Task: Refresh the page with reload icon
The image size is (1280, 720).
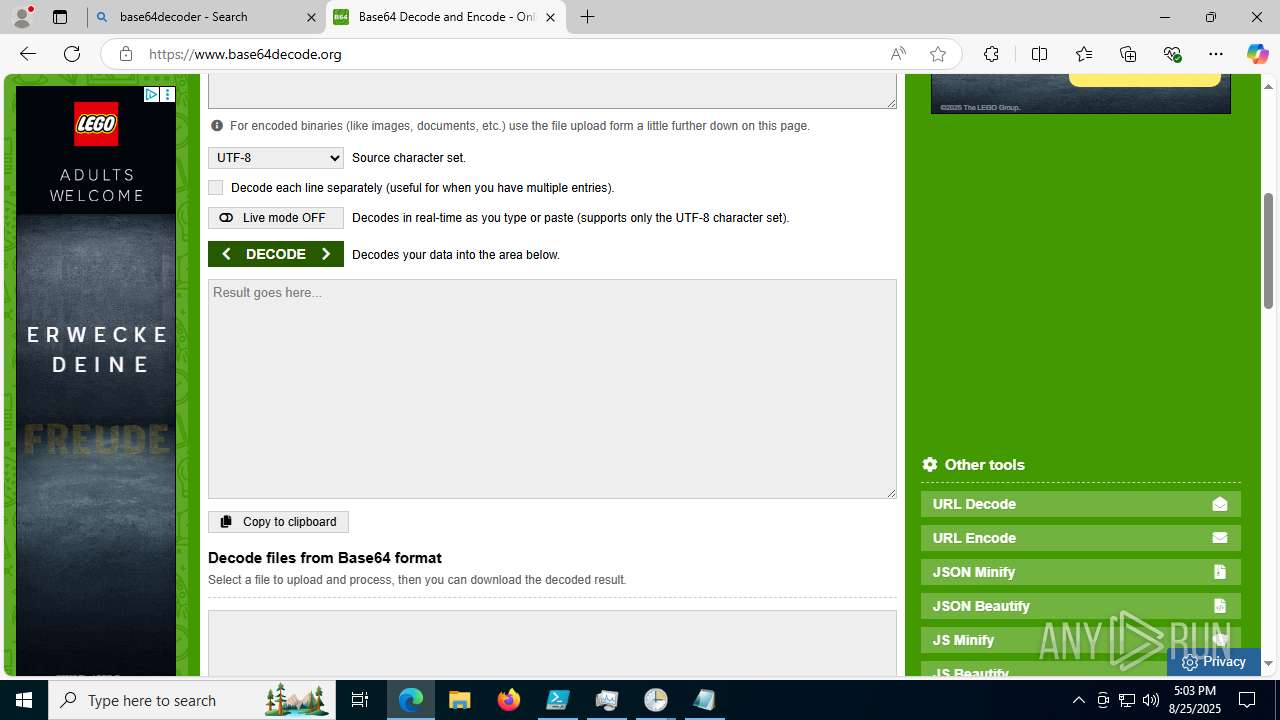Action: click(72, 54)
